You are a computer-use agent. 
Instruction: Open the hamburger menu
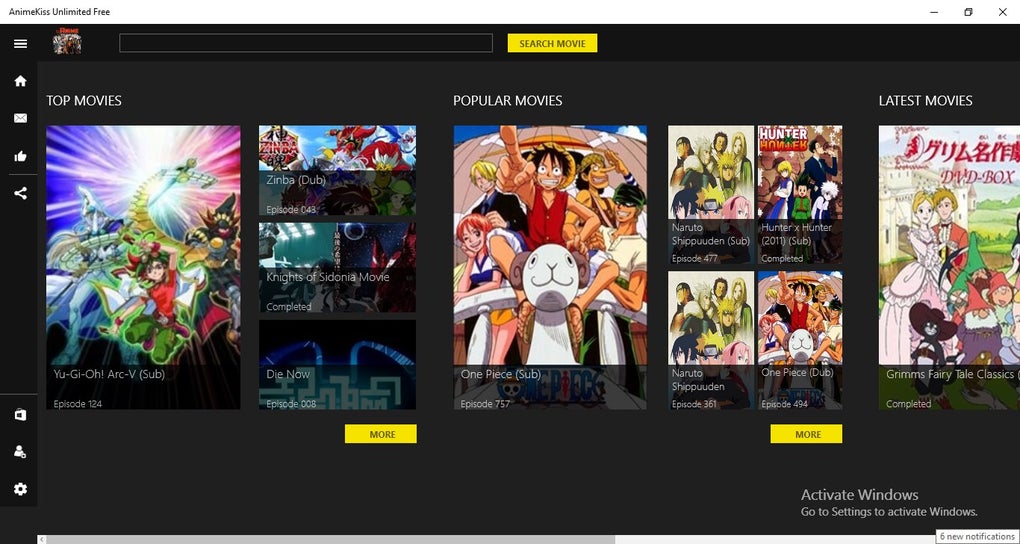(20, 44)
